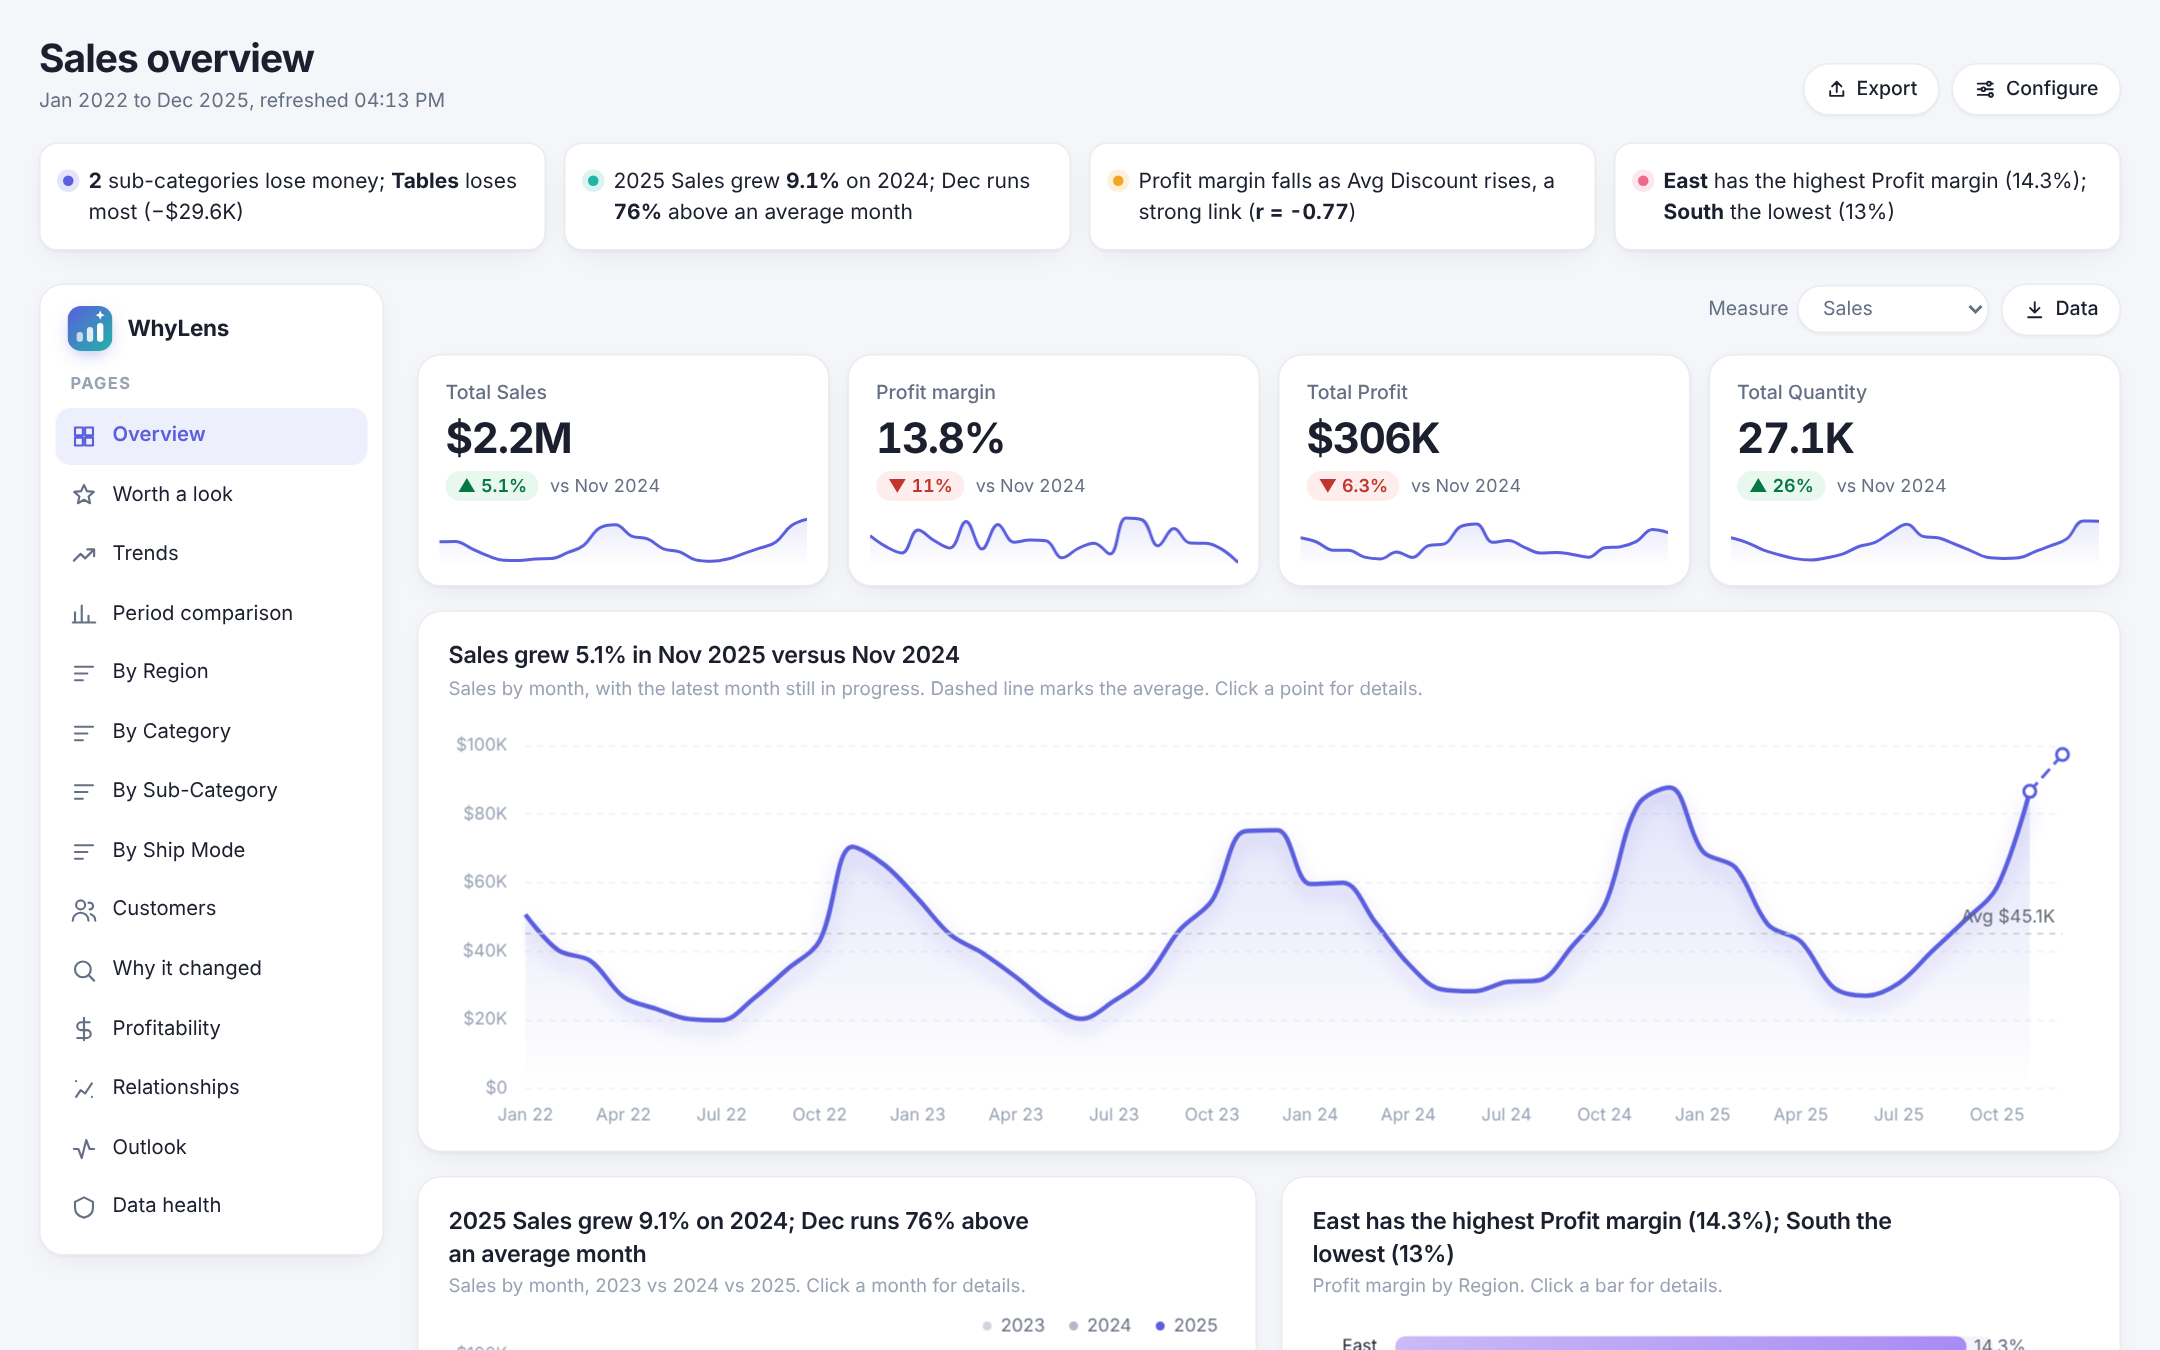This screenshot has height=1350, width=2160.
Task: Open the 2025 Sales grew 9.1% insight card
Action: [x=817, y=197]
